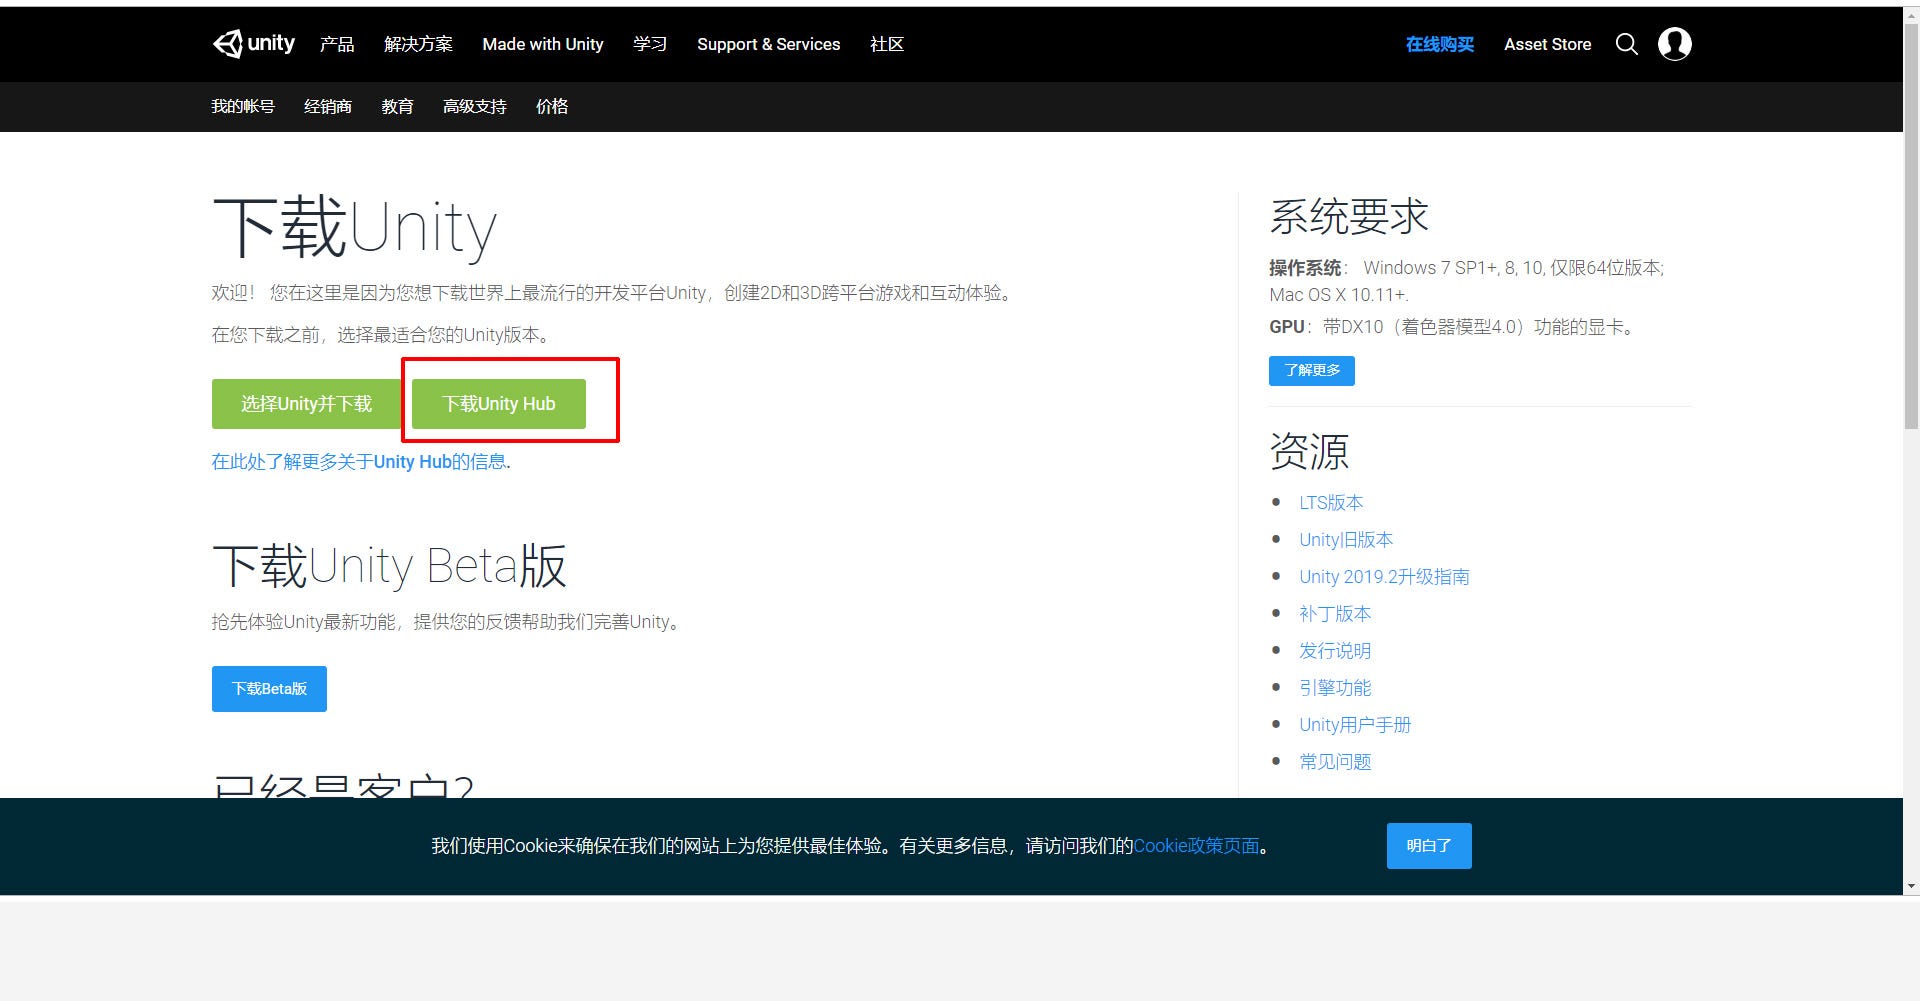Select 价格 in the sub navigation
The height and width of the screenshot is (1001, 1920).
[552, 106]
